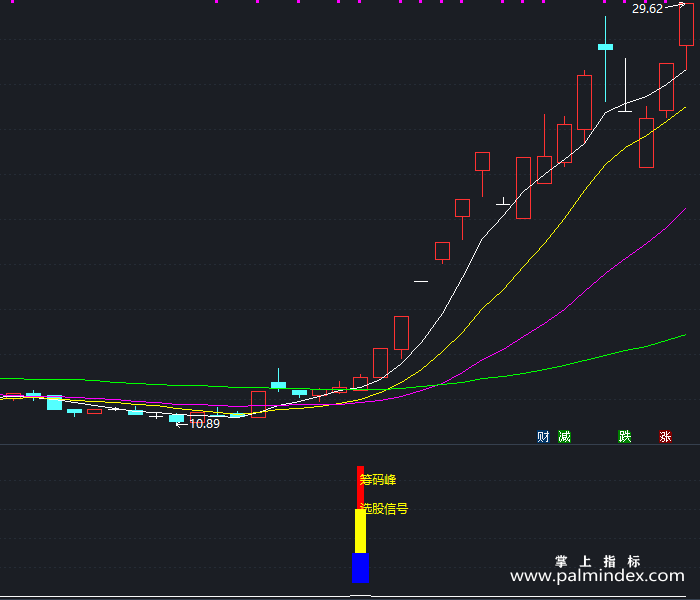Click the green 减 marker icon
Viewport: 700px width, 600px height.
pyautogui.click(x=564, y=437)
